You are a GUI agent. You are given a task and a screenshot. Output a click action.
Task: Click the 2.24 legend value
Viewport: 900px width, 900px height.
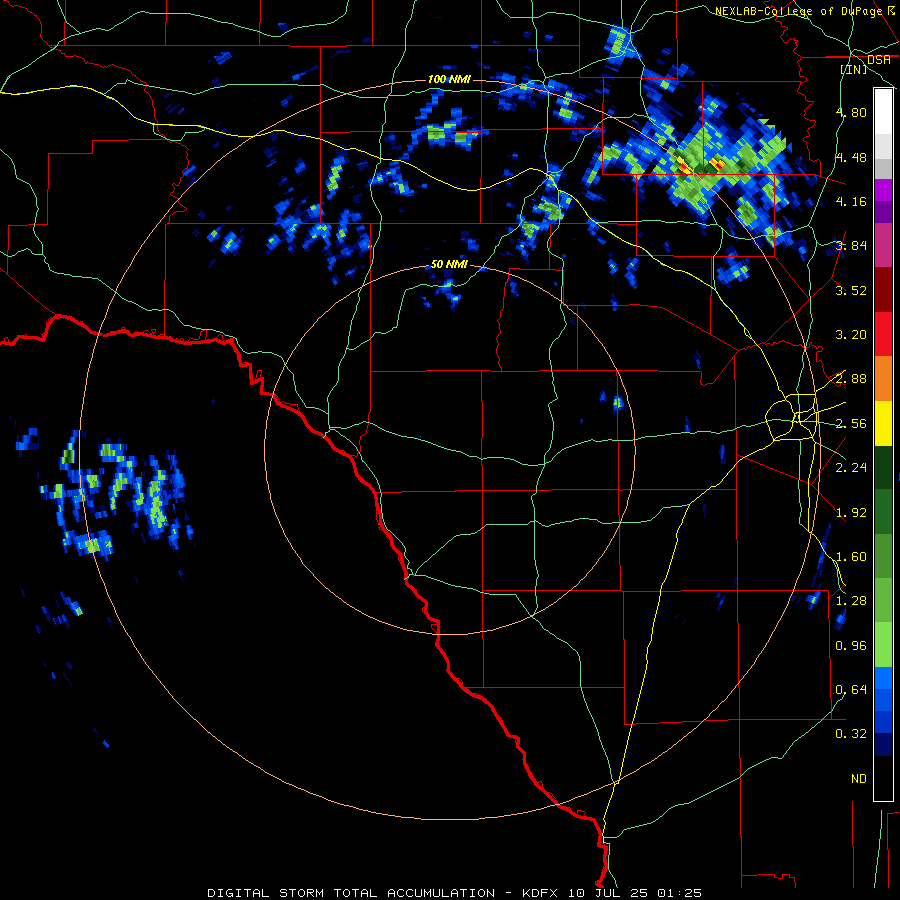click(x=851, y=468)
